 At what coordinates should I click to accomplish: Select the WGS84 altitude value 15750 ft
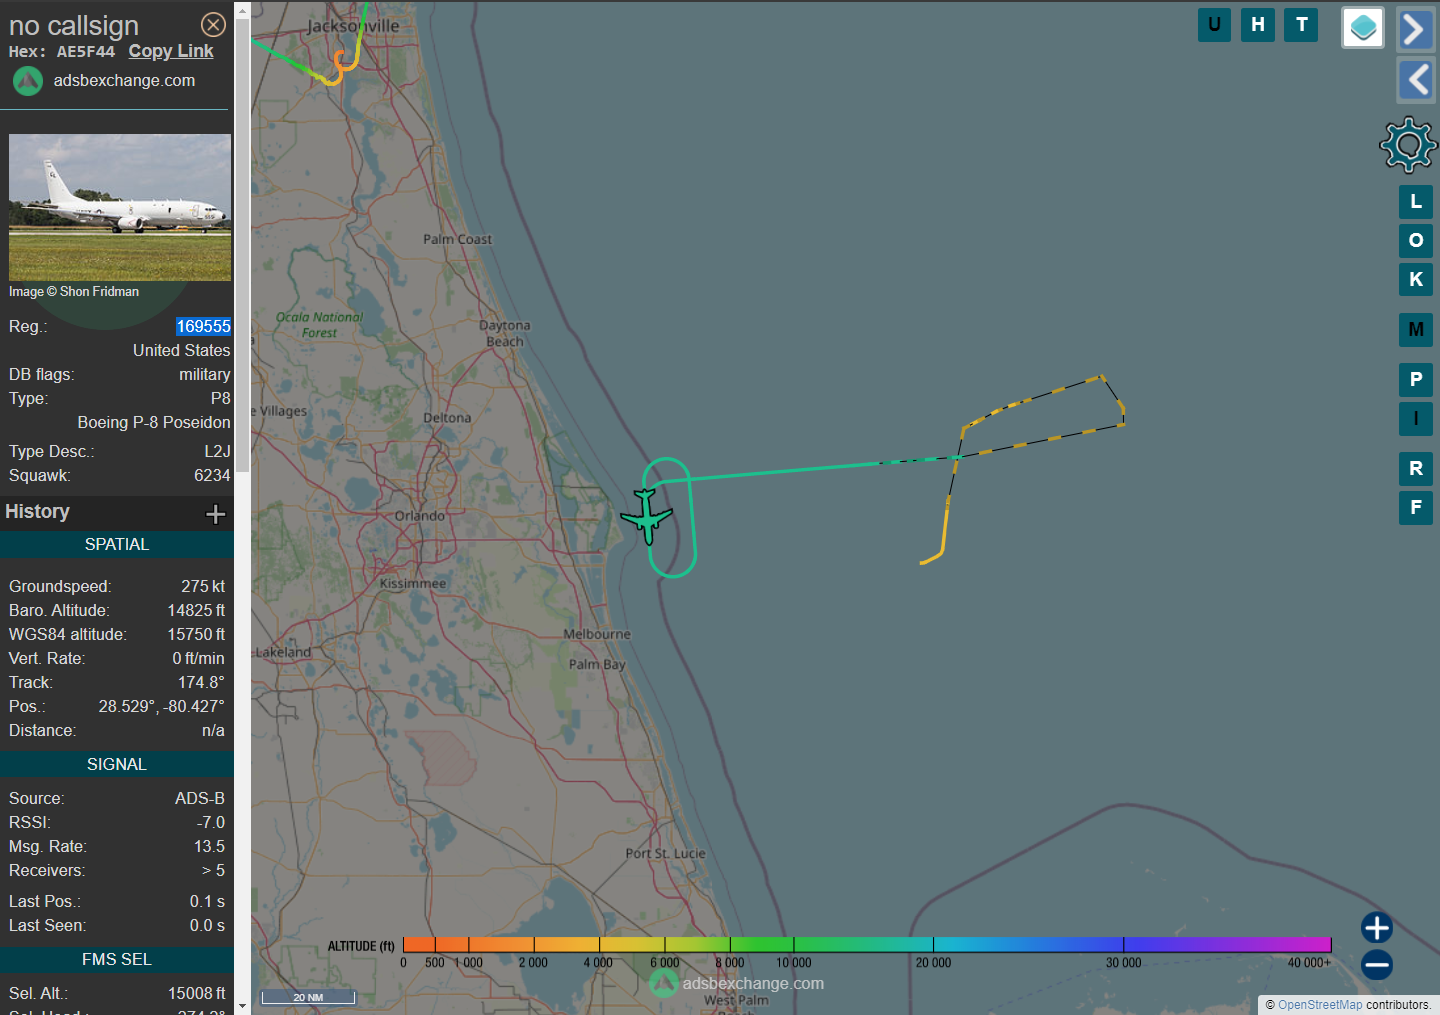coord(196,635)
